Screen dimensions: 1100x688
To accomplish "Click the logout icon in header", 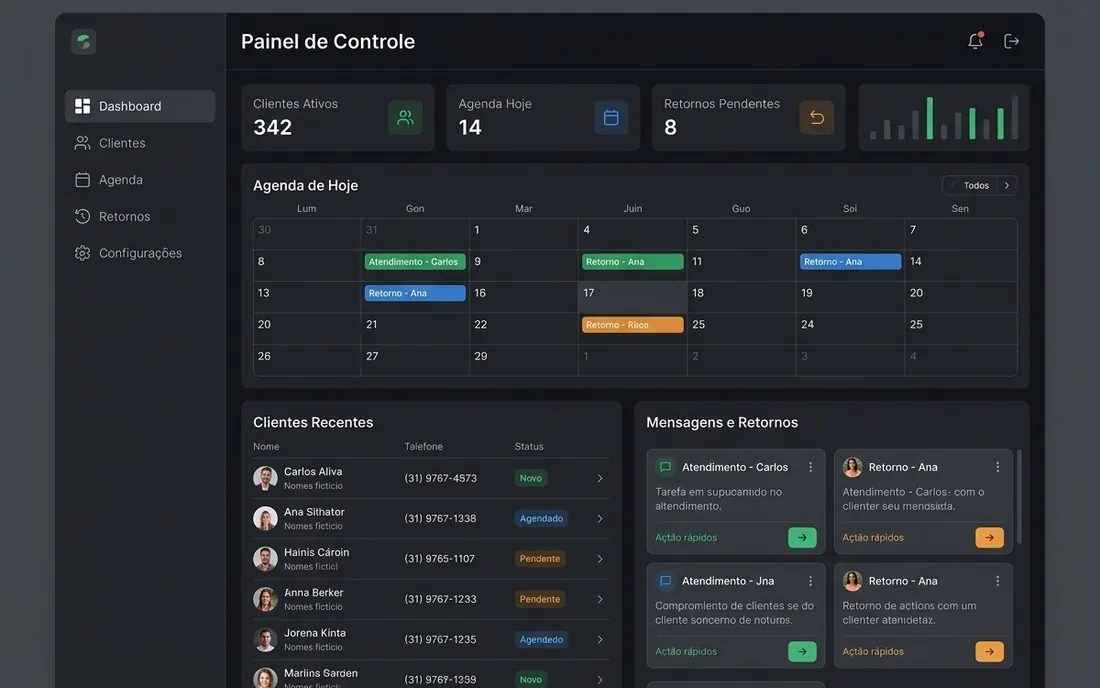I will 1011,41.
